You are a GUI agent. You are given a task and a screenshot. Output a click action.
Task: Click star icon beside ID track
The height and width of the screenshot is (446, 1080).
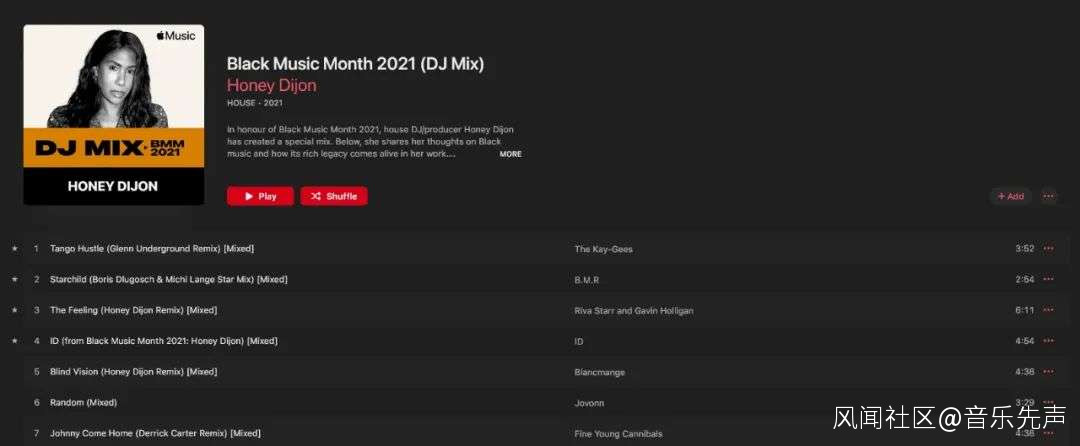coord(14,341)
